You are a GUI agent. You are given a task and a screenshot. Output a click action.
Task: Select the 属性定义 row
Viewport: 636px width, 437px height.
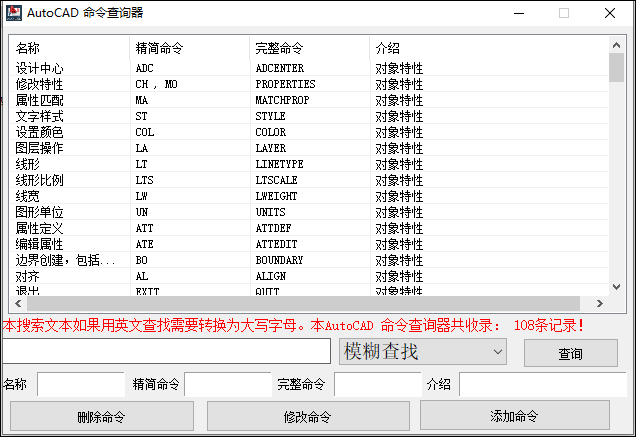click(309, 228)
